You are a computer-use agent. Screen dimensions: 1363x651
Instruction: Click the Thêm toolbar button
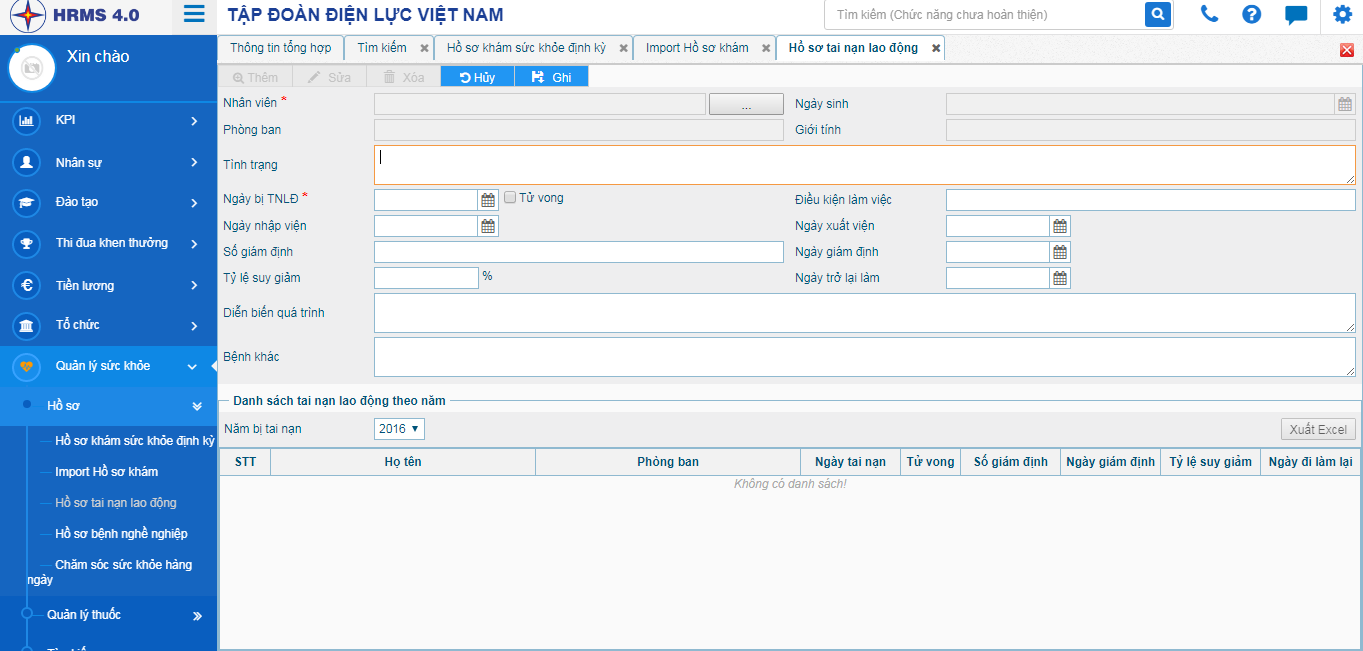coord(255,77)
